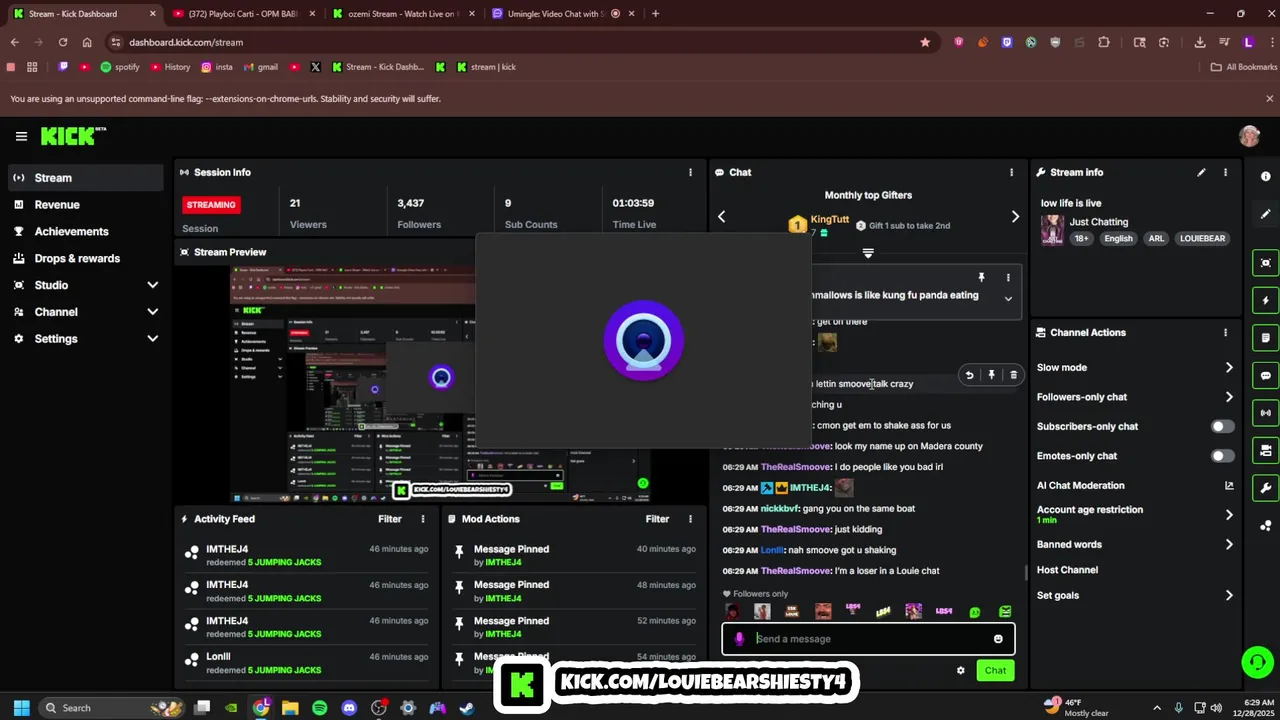Open the Set goals options
1280x720 pixels.
[x=1135, y=595]
